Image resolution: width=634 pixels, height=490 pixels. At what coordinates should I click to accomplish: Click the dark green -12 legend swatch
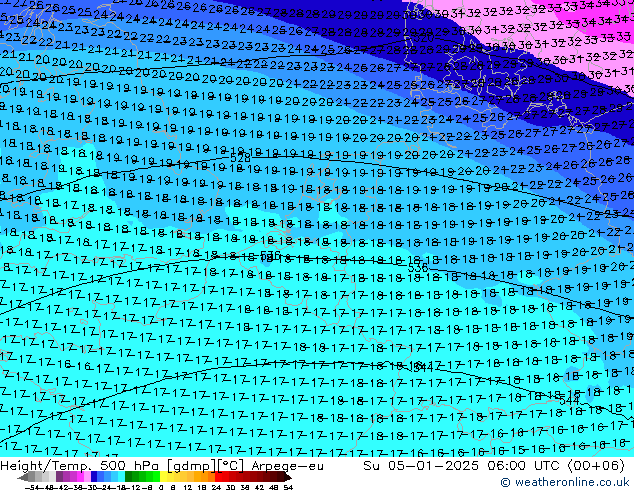coord(128,477)
